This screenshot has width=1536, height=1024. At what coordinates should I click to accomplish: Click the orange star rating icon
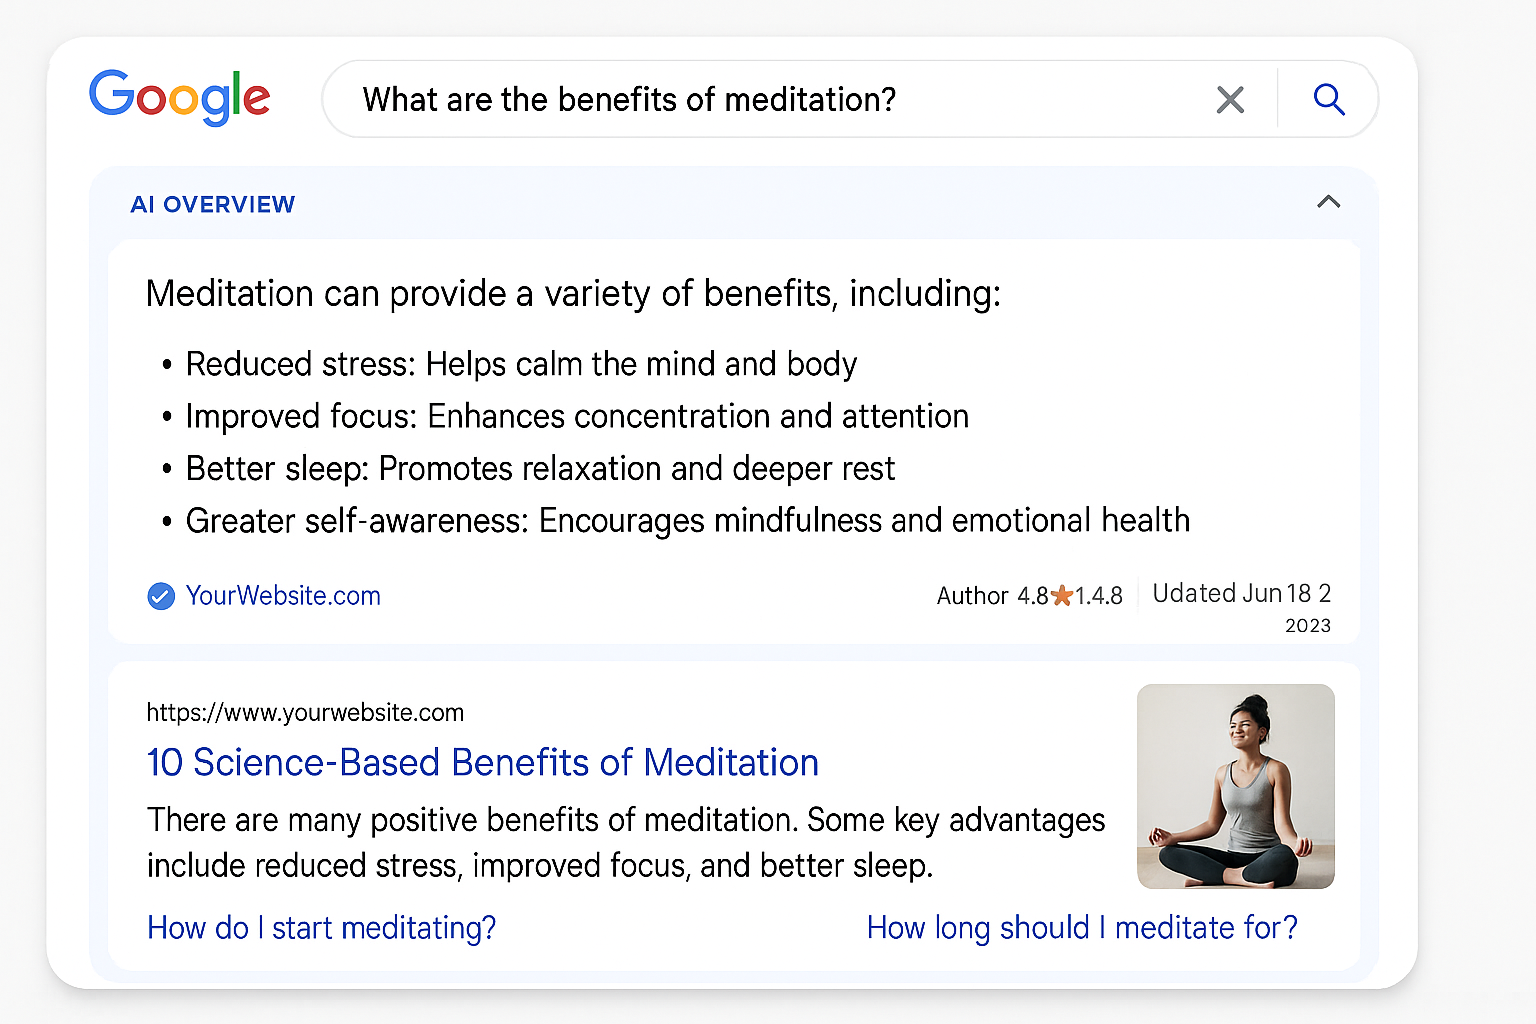click(1060, 595)
